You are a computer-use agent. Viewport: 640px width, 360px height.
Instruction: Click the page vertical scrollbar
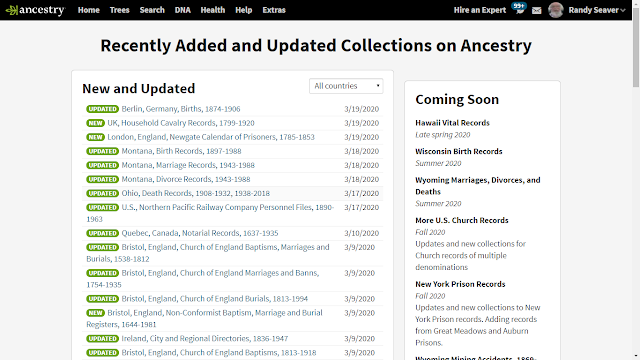(x=636, y=180)
